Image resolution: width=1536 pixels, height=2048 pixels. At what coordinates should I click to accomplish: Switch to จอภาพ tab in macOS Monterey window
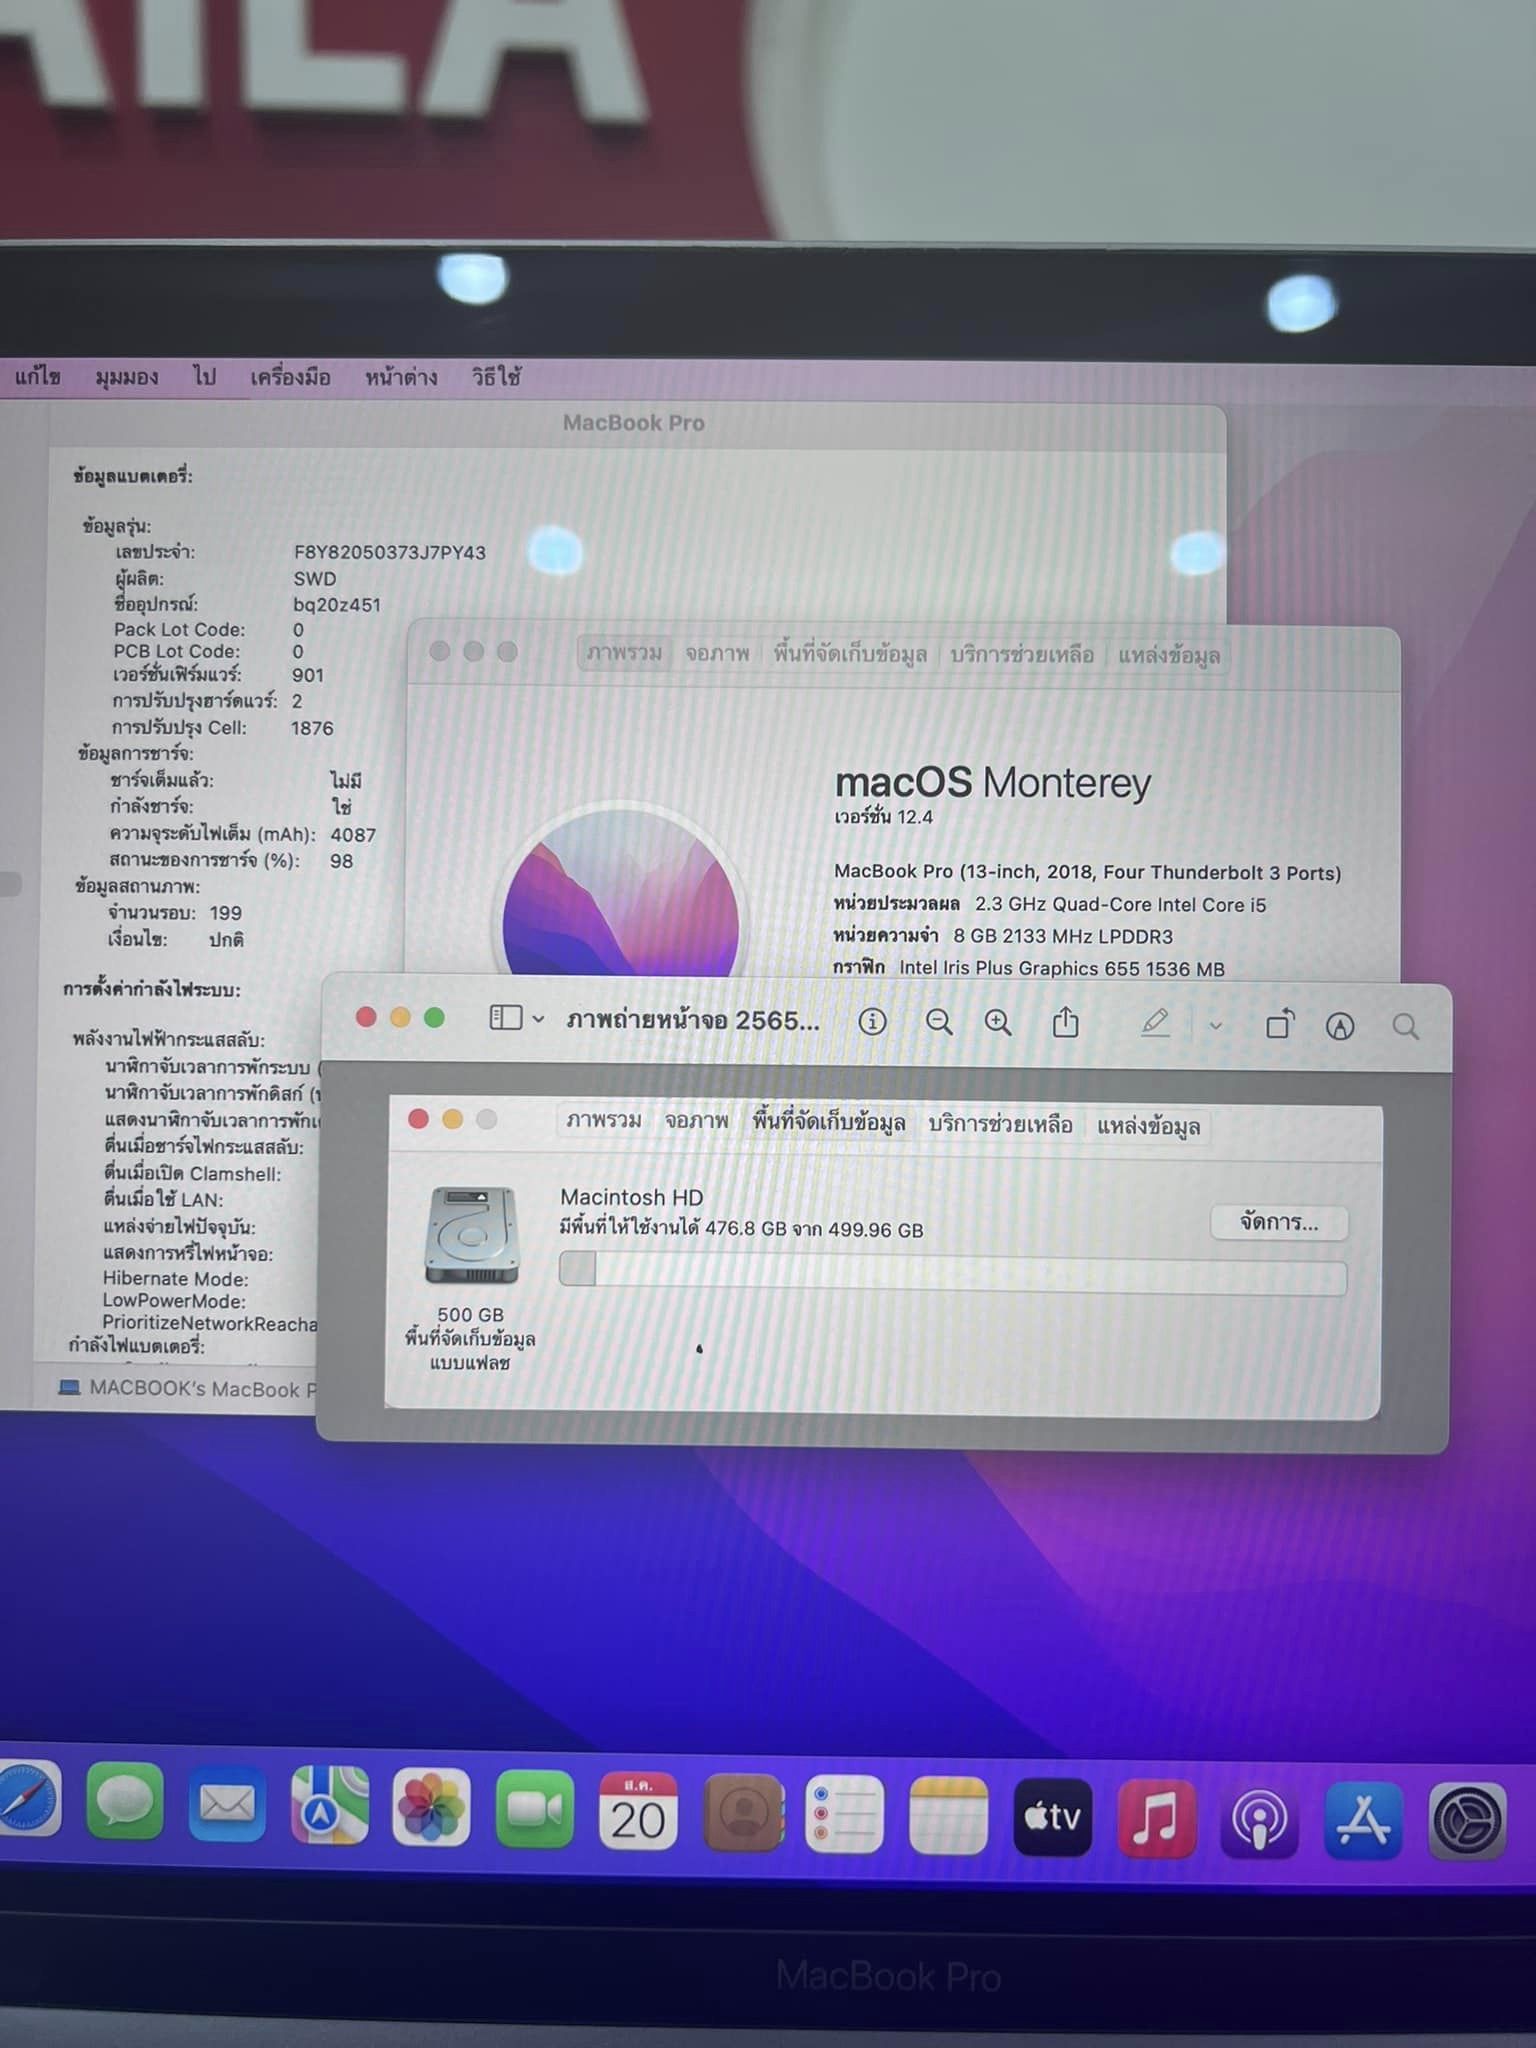click(x=717, y=654)
